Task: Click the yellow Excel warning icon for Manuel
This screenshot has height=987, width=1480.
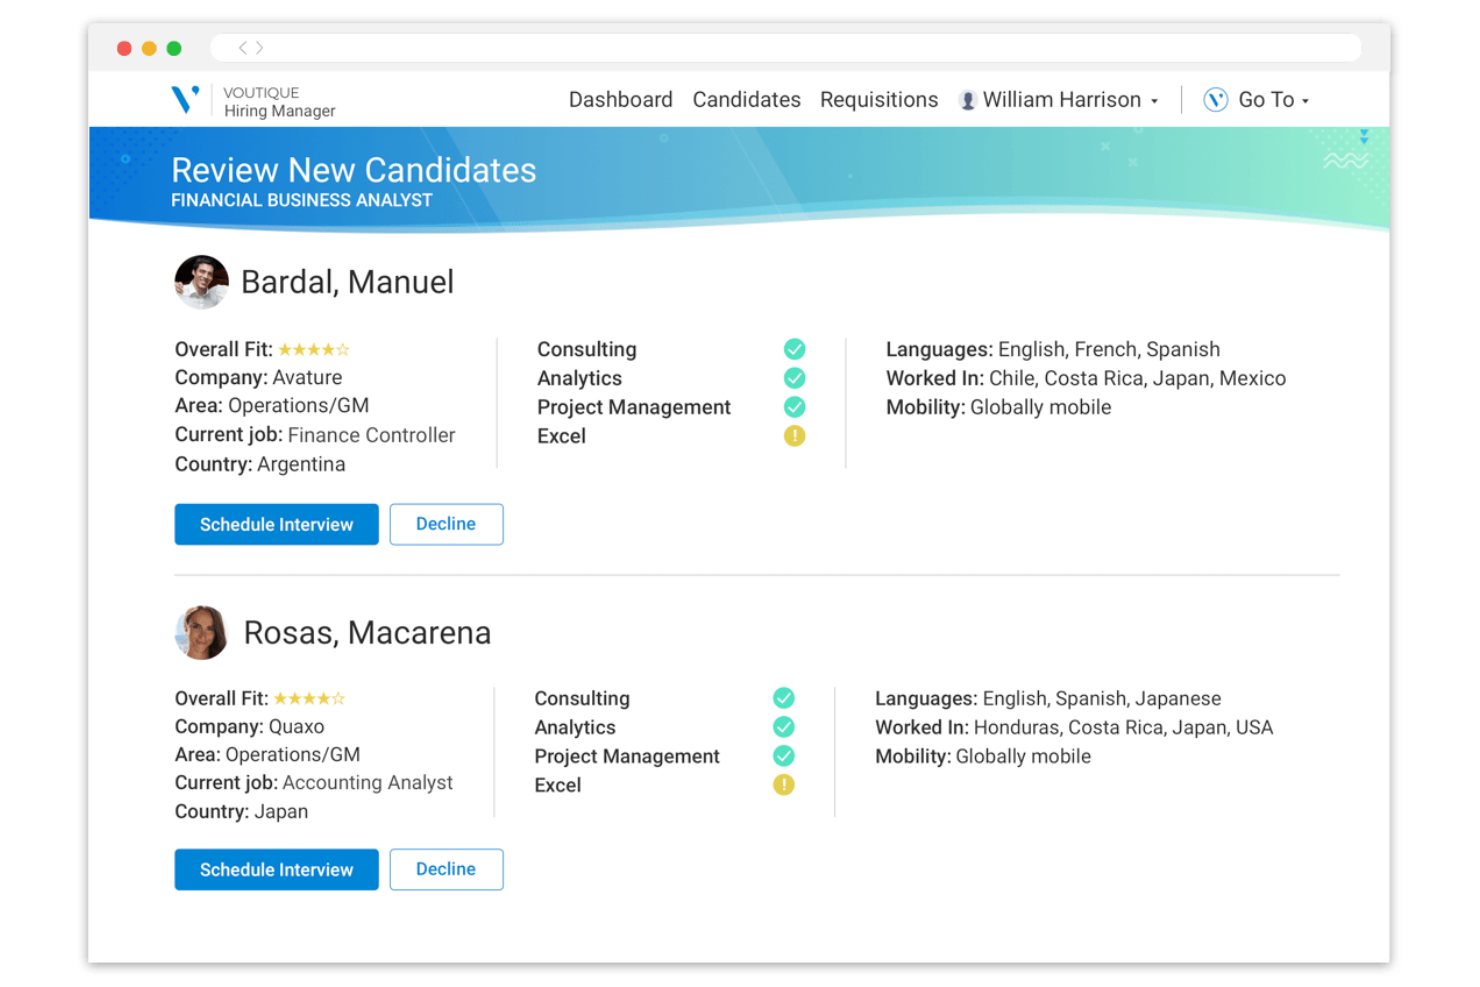Action: [794, 436]
